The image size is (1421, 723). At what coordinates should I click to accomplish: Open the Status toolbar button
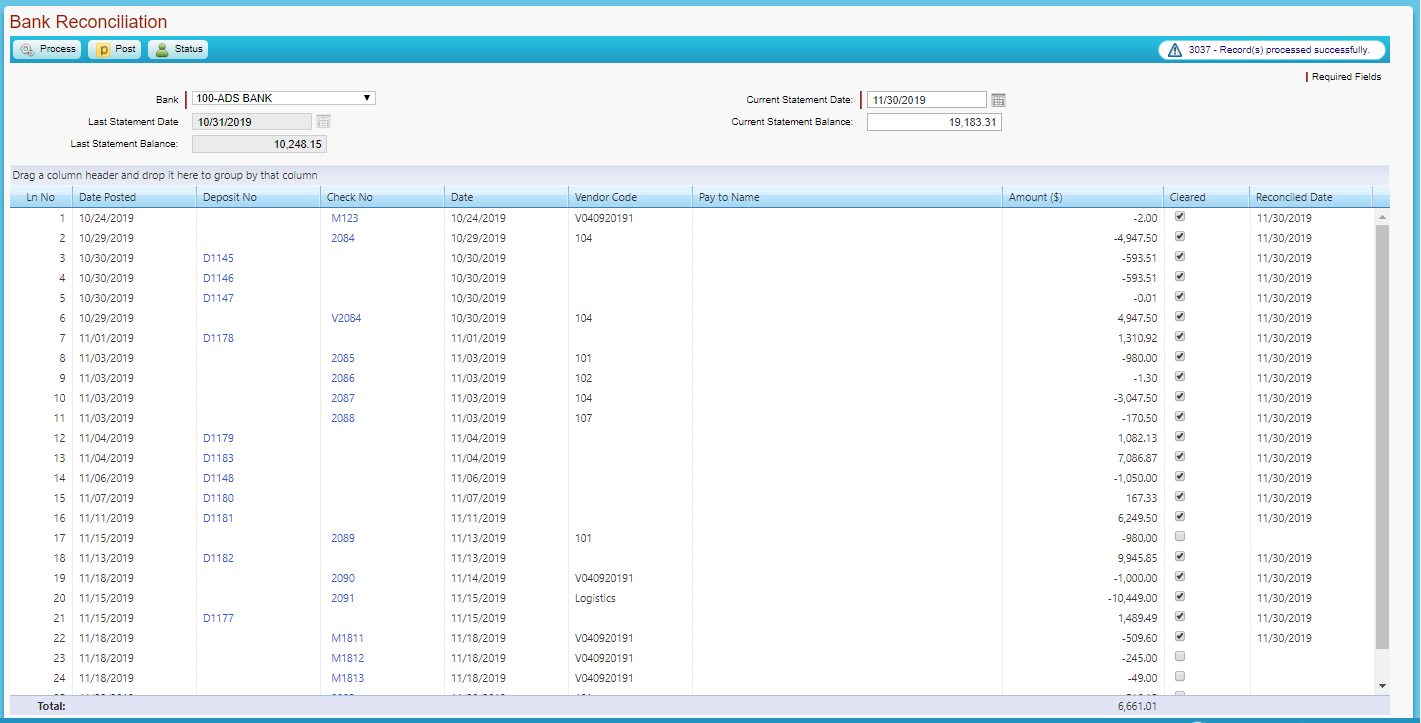pyautogui.click(x=178, y=49)
